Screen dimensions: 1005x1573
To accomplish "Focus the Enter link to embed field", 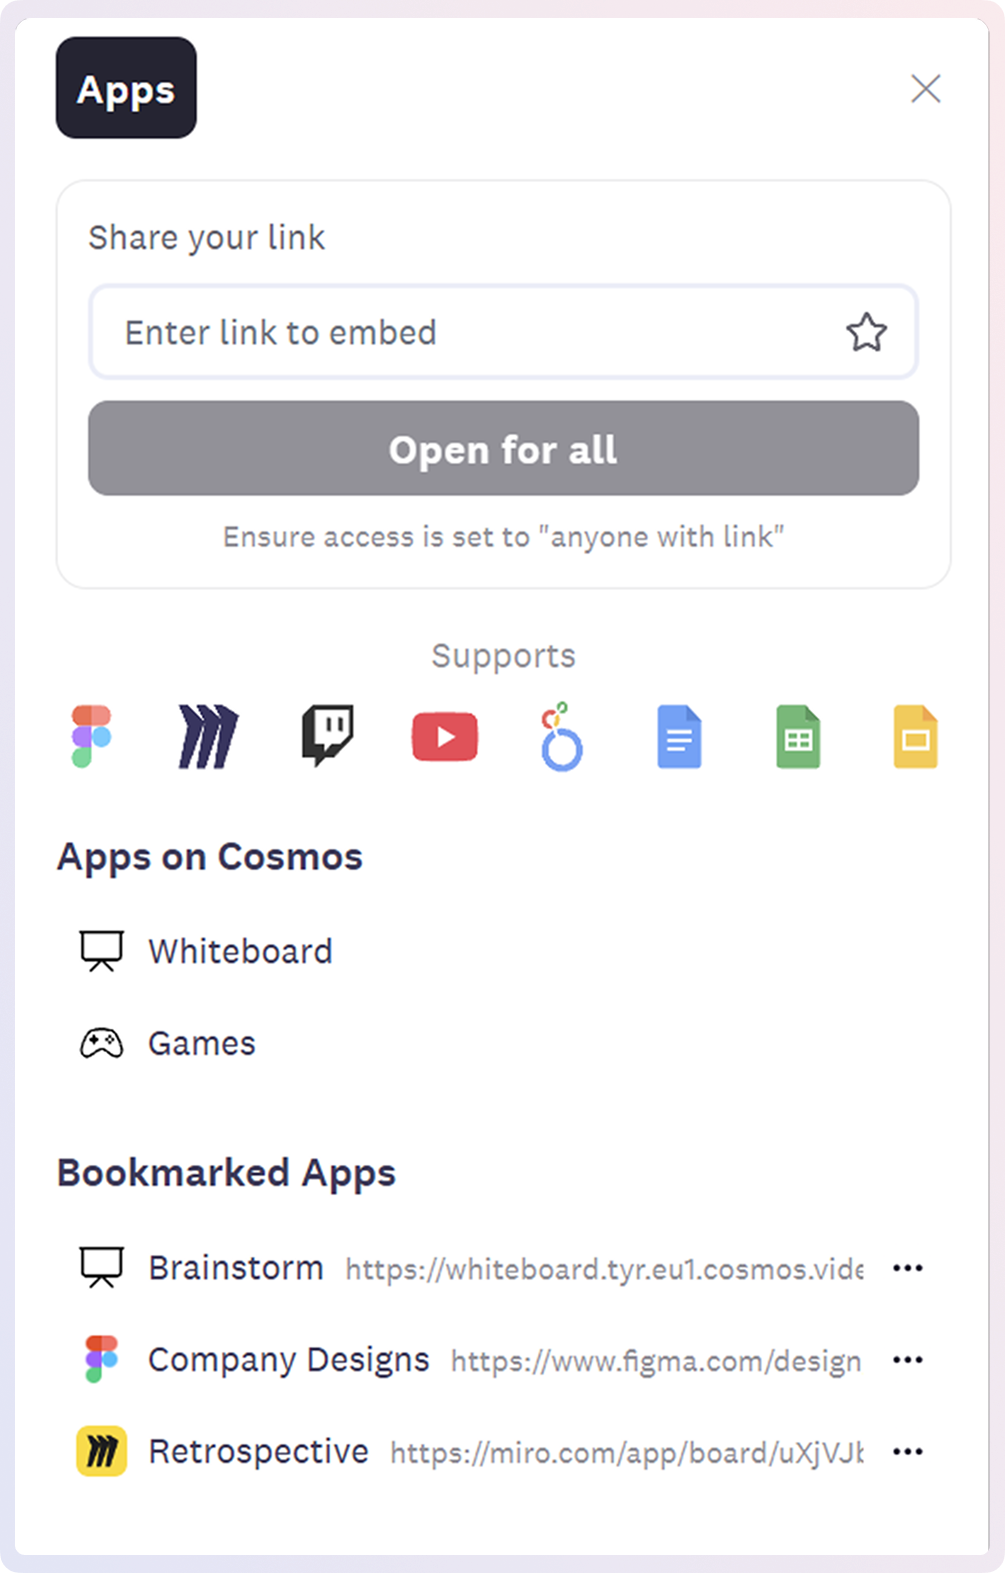I will (503, 333).
